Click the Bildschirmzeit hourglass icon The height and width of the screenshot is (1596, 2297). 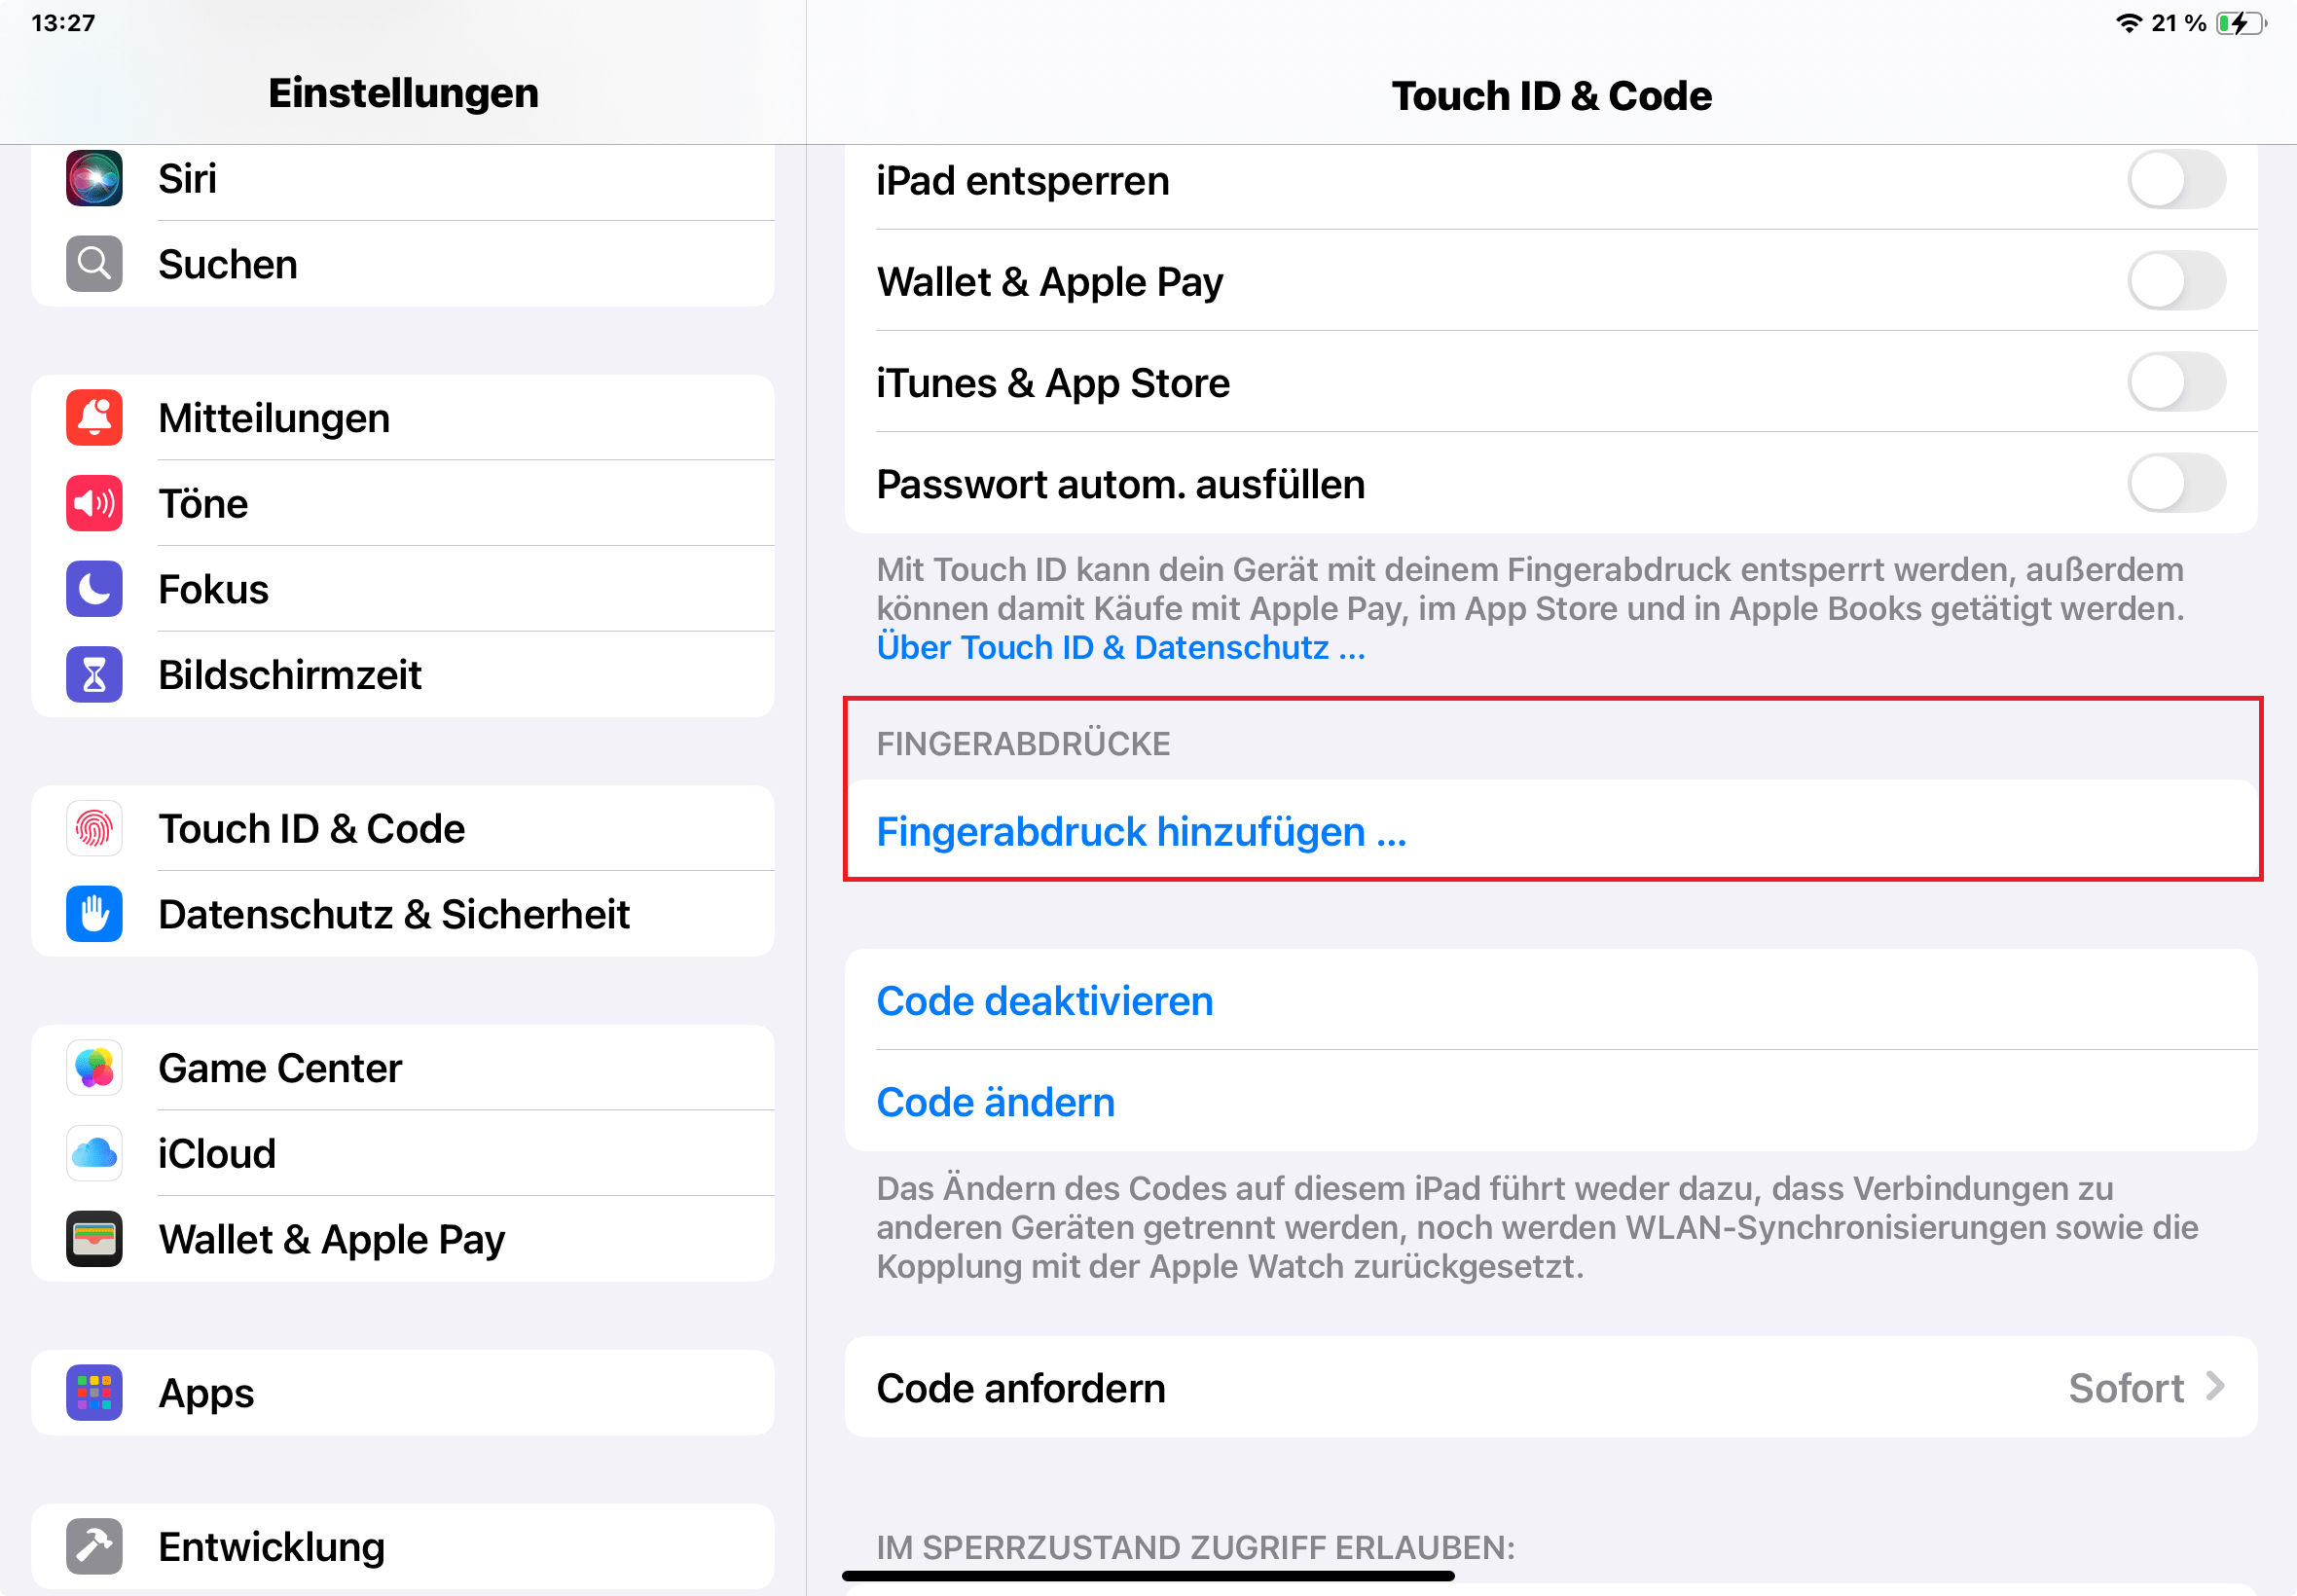93,675
